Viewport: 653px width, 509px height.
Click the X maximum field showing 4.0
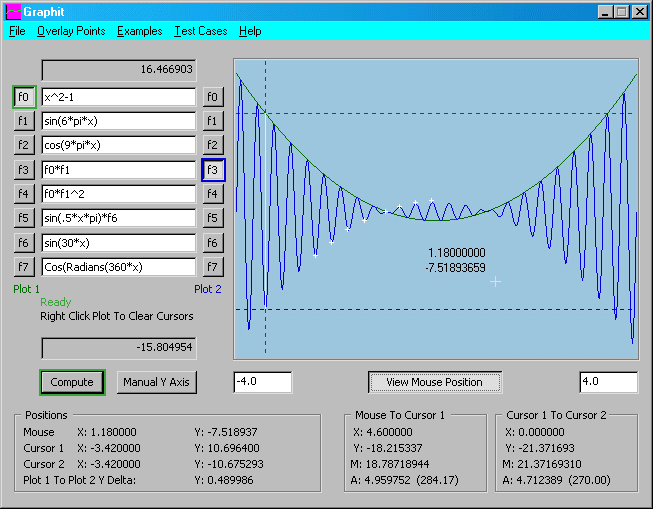(x=608, y=382)
